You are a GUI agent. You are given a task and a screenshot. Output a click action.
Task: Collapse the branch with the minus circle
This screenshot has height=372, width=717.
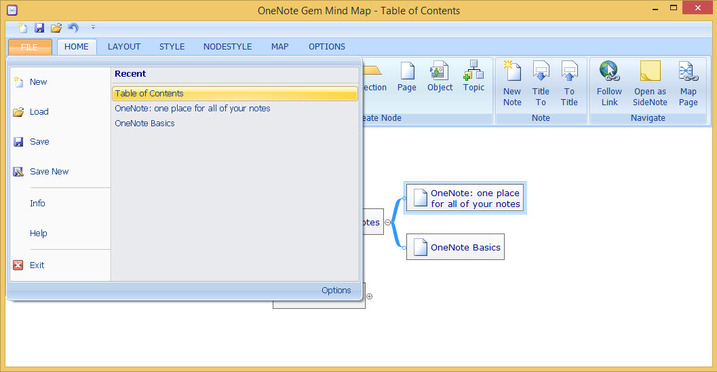pyautogui.click(x=388, y=223)
